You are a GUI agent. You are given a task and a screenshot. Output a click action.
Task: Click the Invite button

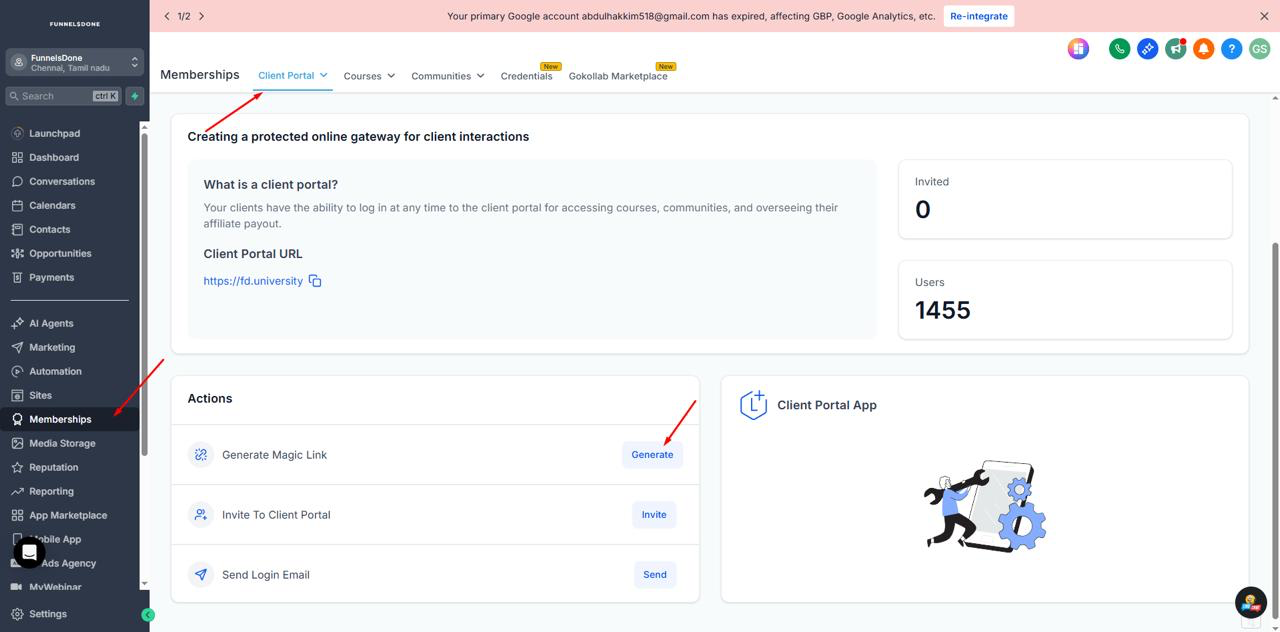(654, 515)
